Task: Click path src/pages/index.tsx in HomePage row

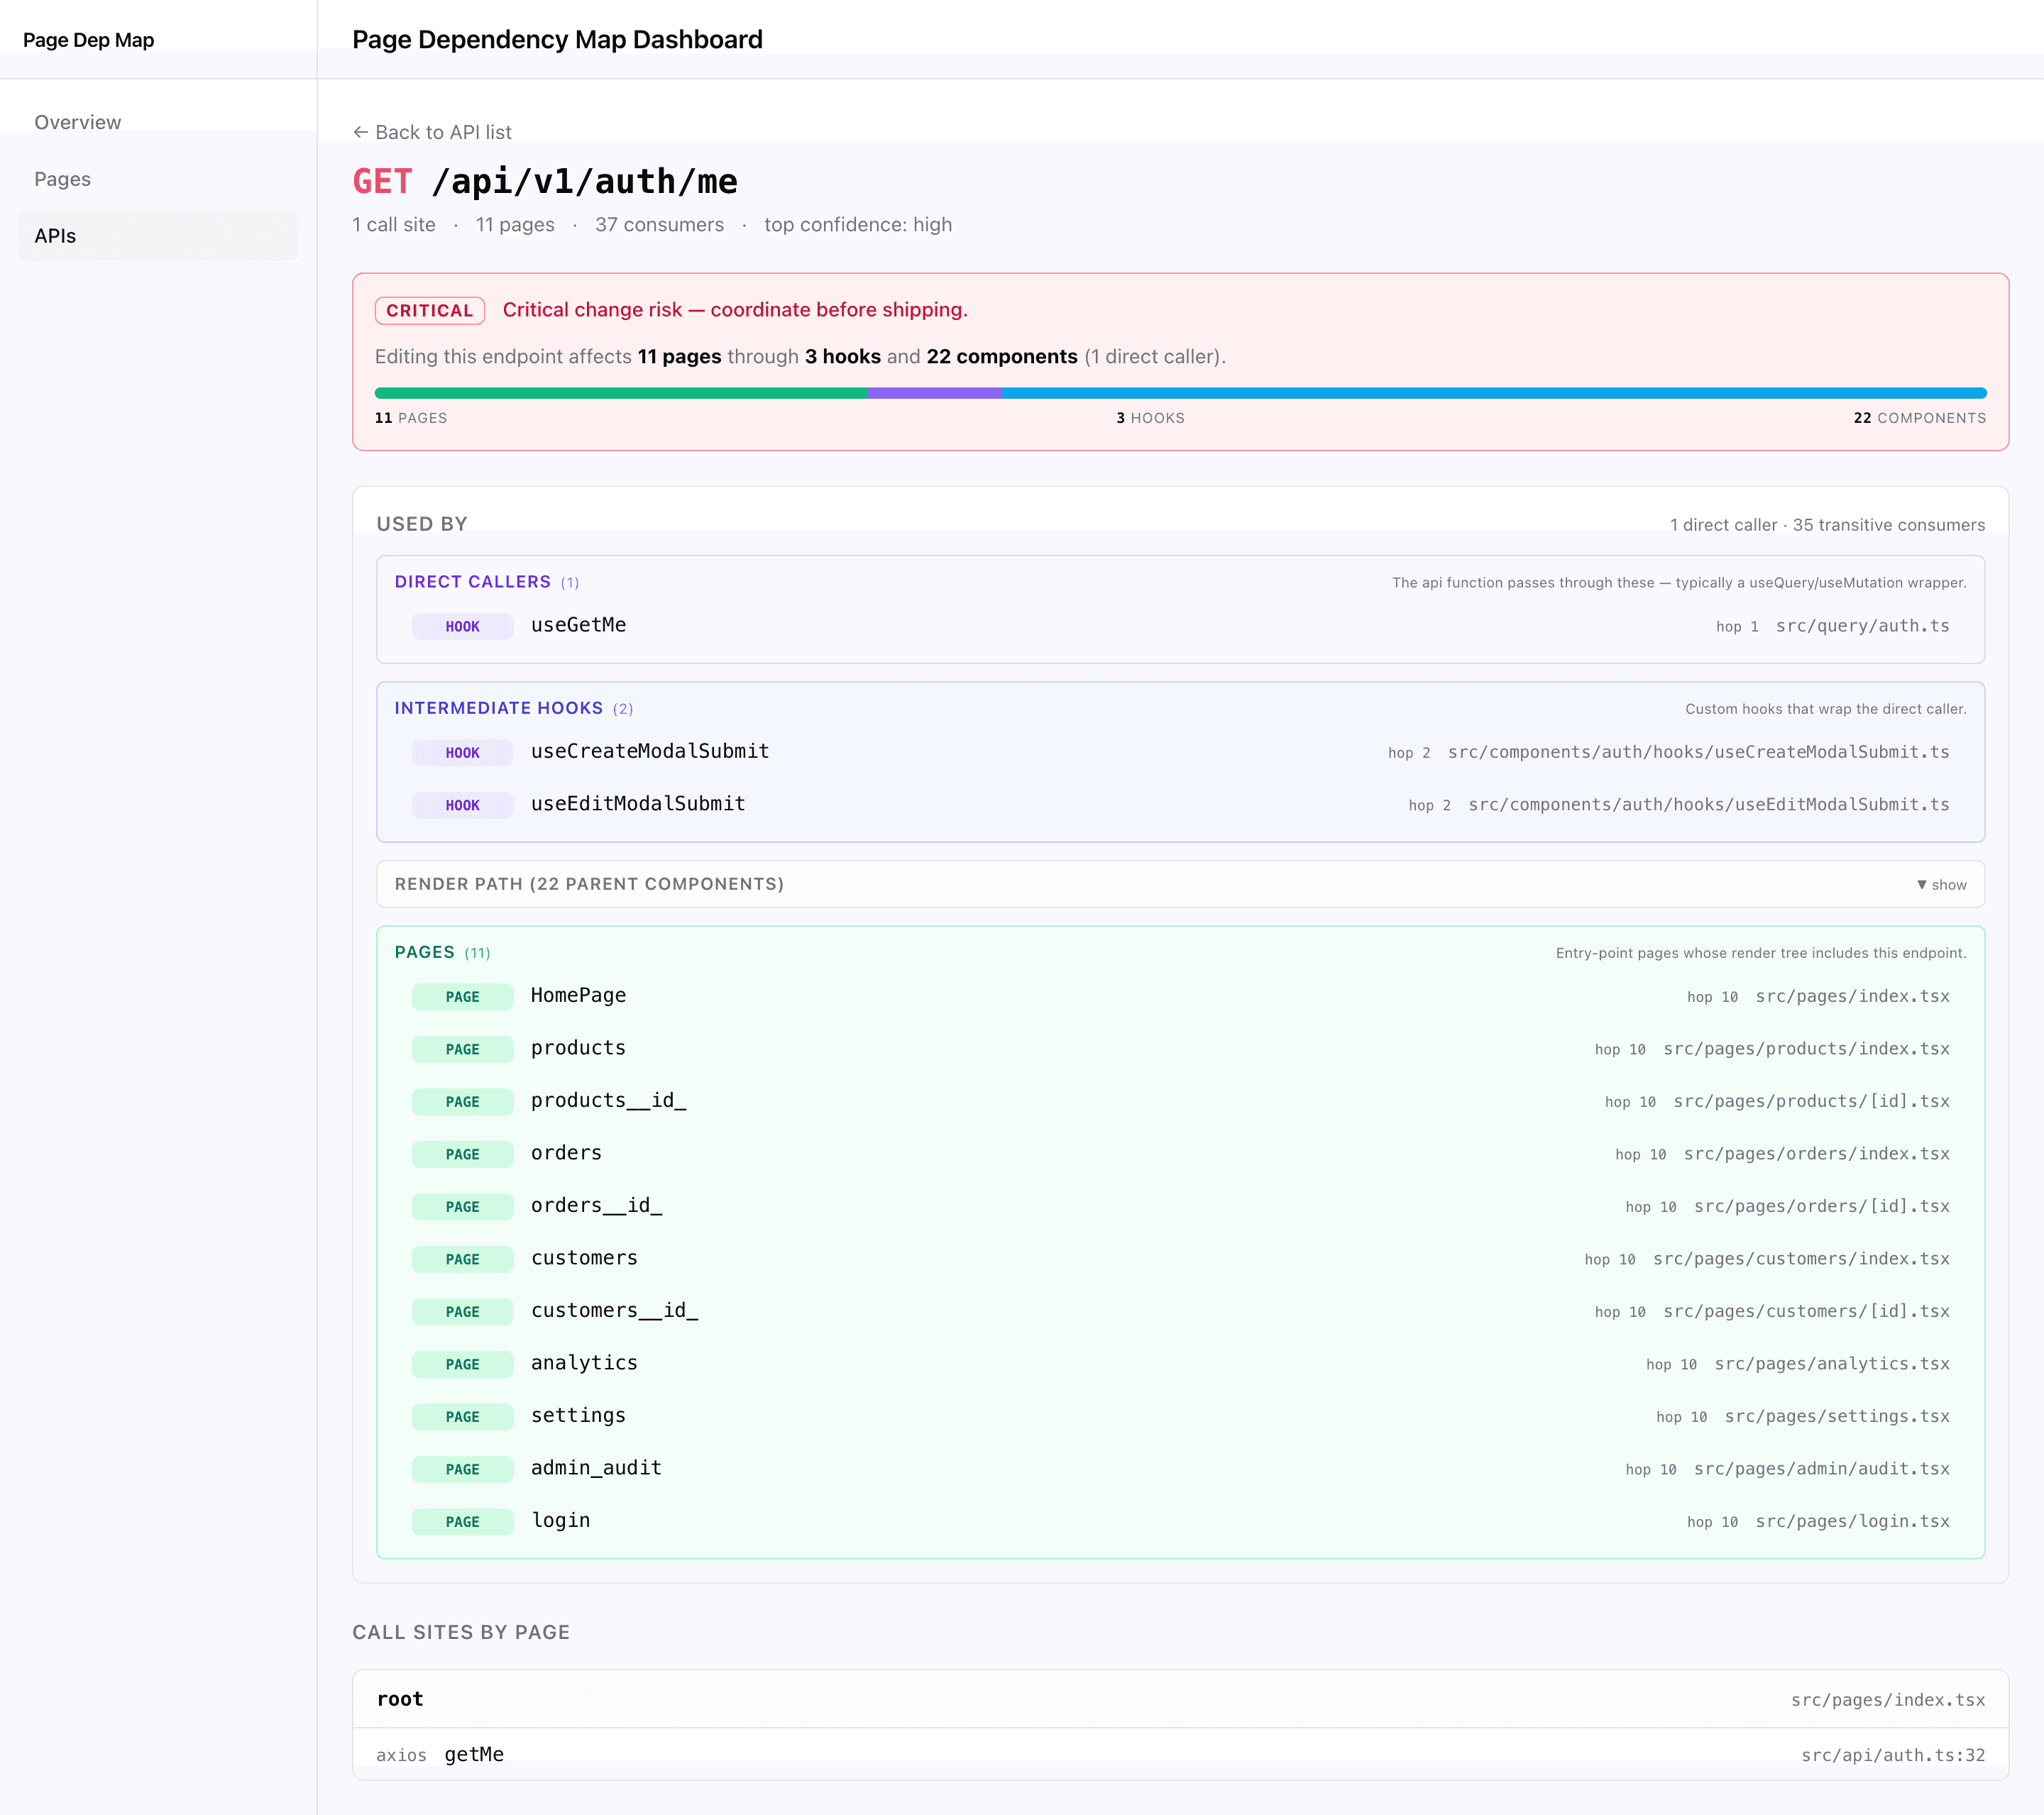Action: pyautogui.click(x=1852, y=996)
